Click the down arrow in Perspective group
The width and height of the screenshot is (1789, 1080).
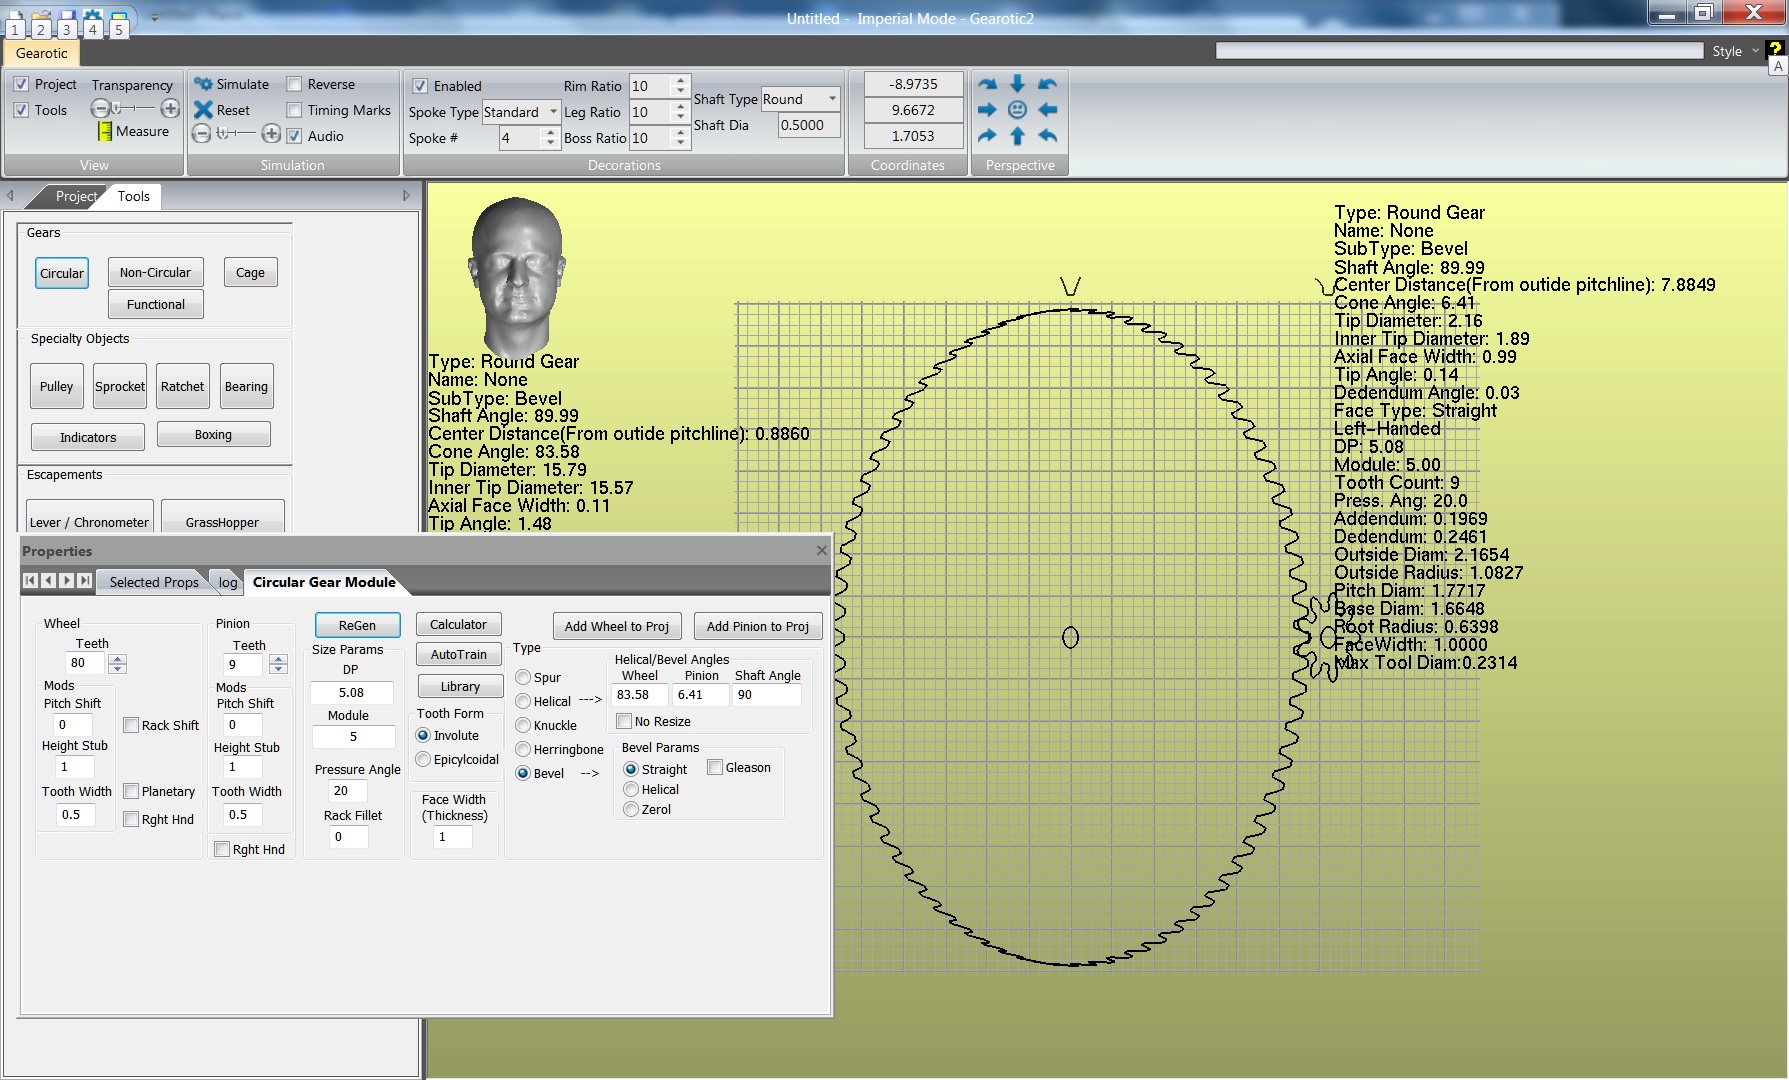1017,84
